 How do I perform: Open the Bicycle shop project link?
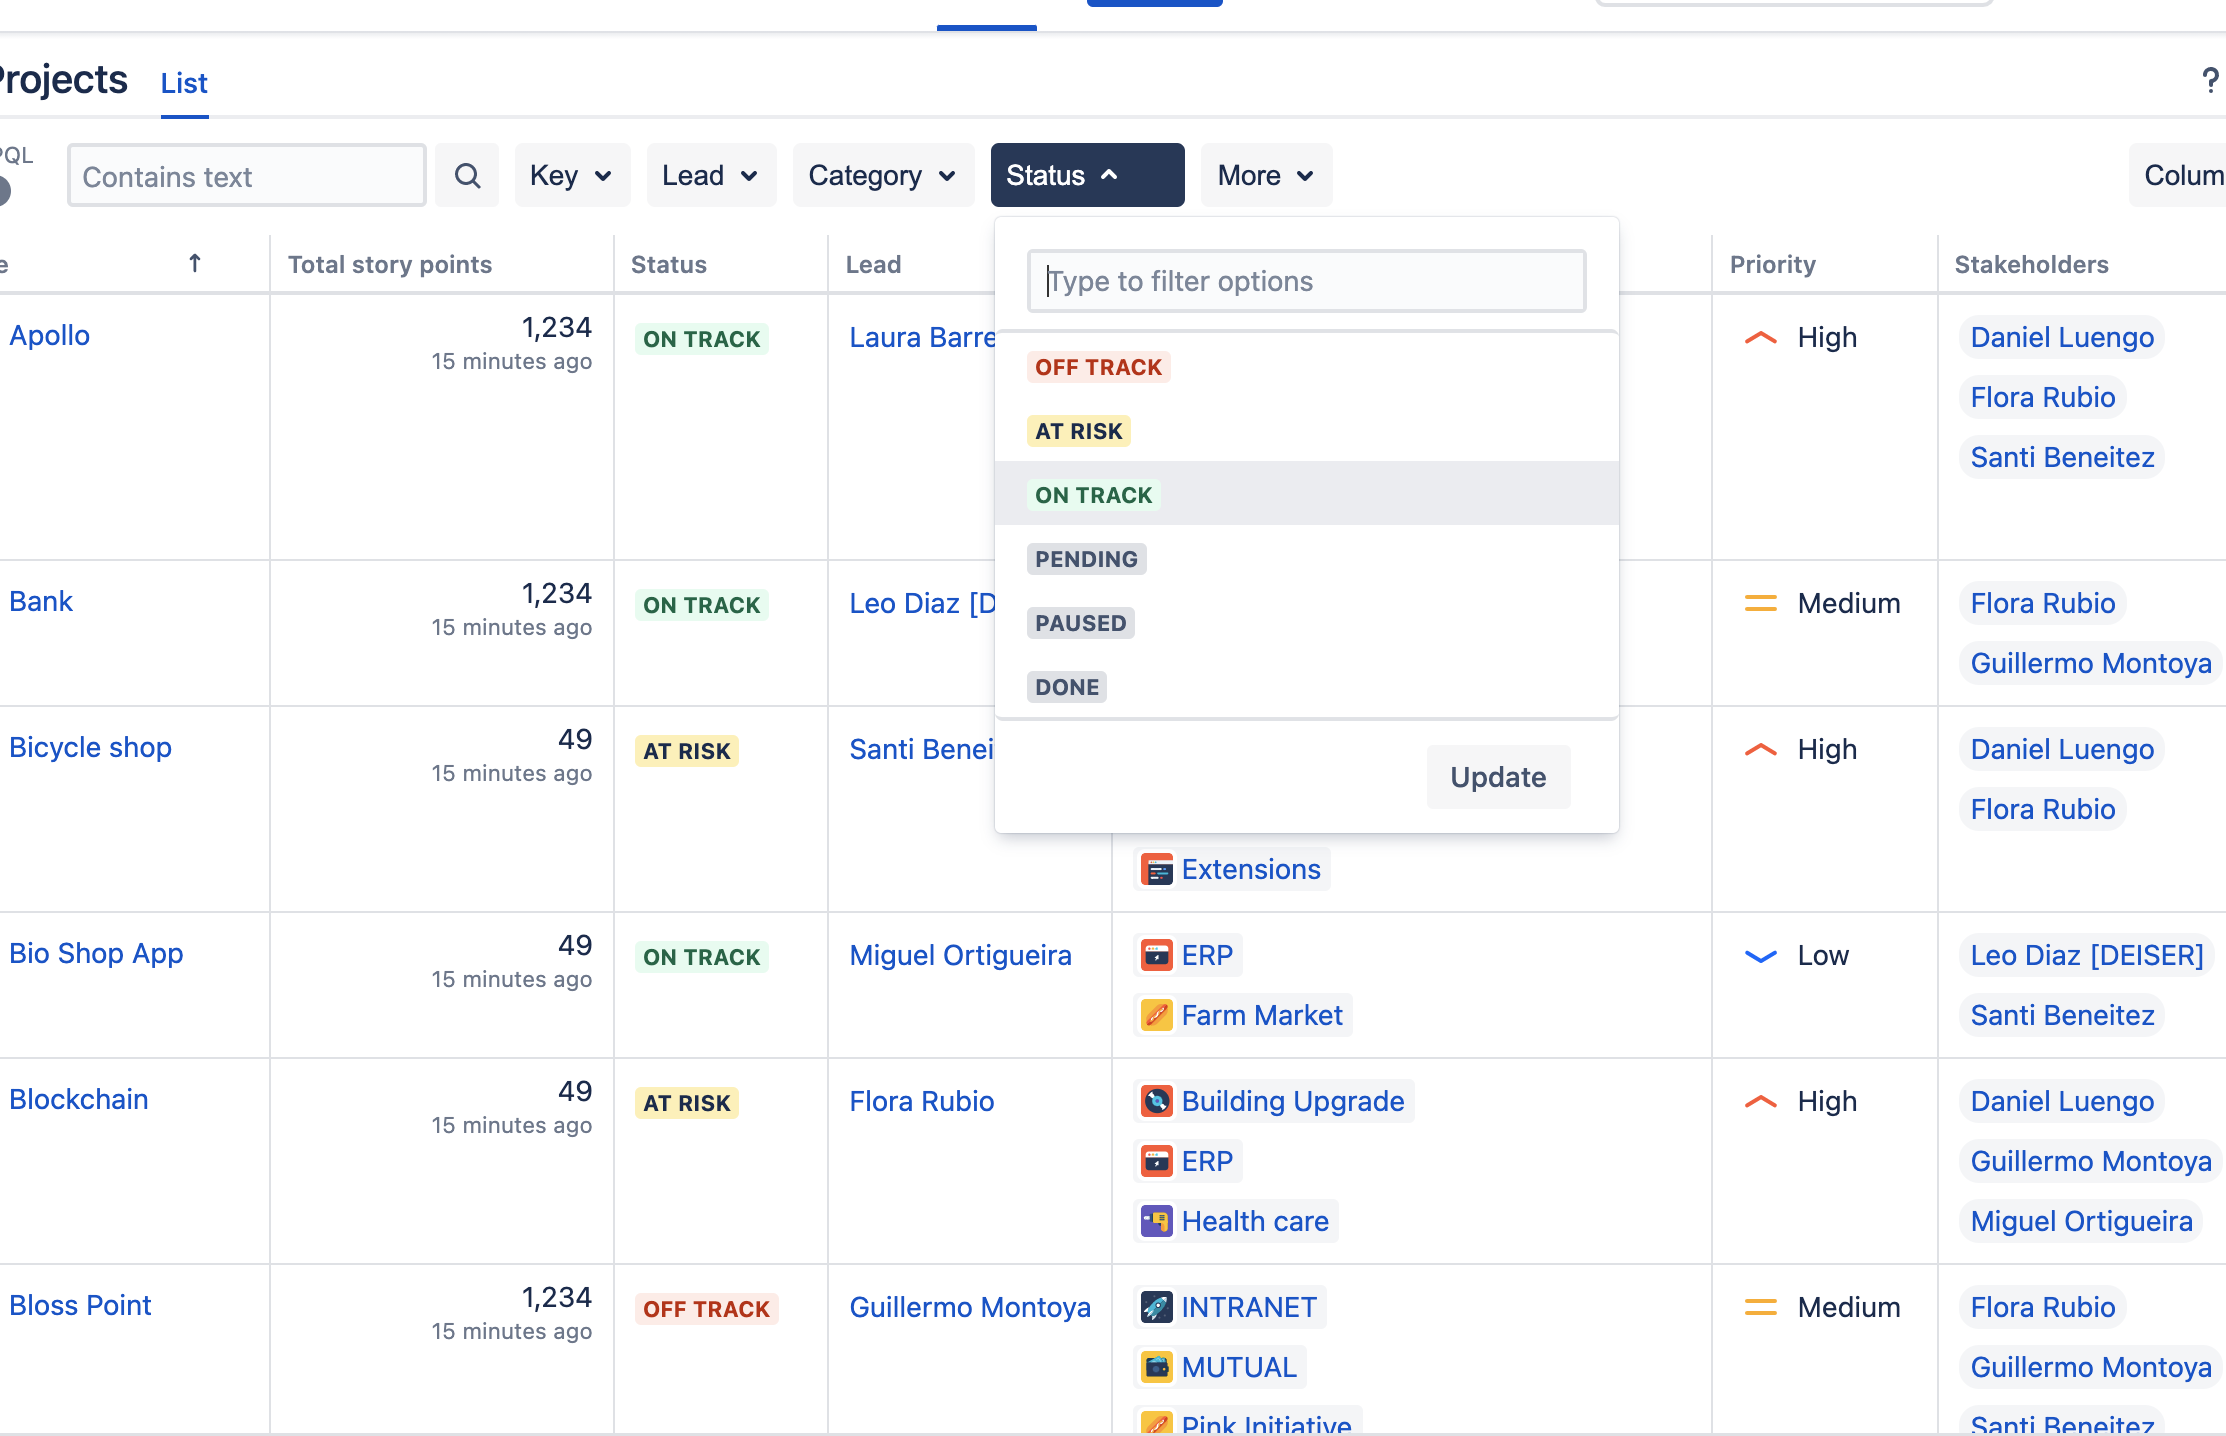pos(90,748)
